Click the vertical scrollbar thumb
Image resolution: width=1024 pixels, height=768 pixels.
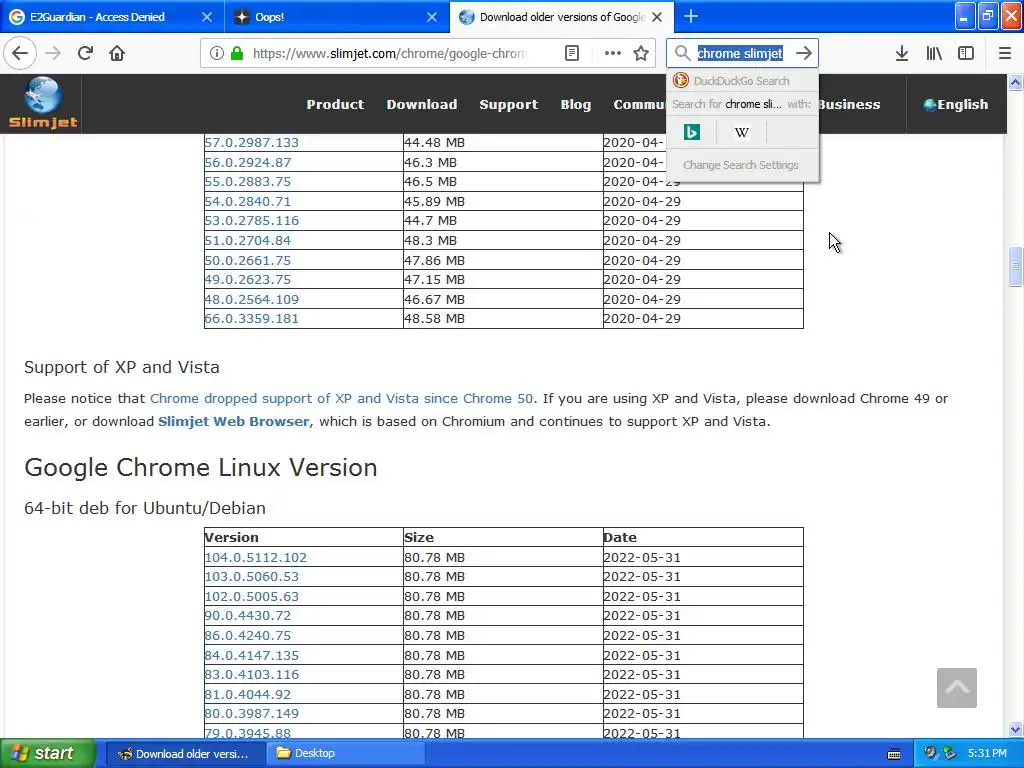1015,266
